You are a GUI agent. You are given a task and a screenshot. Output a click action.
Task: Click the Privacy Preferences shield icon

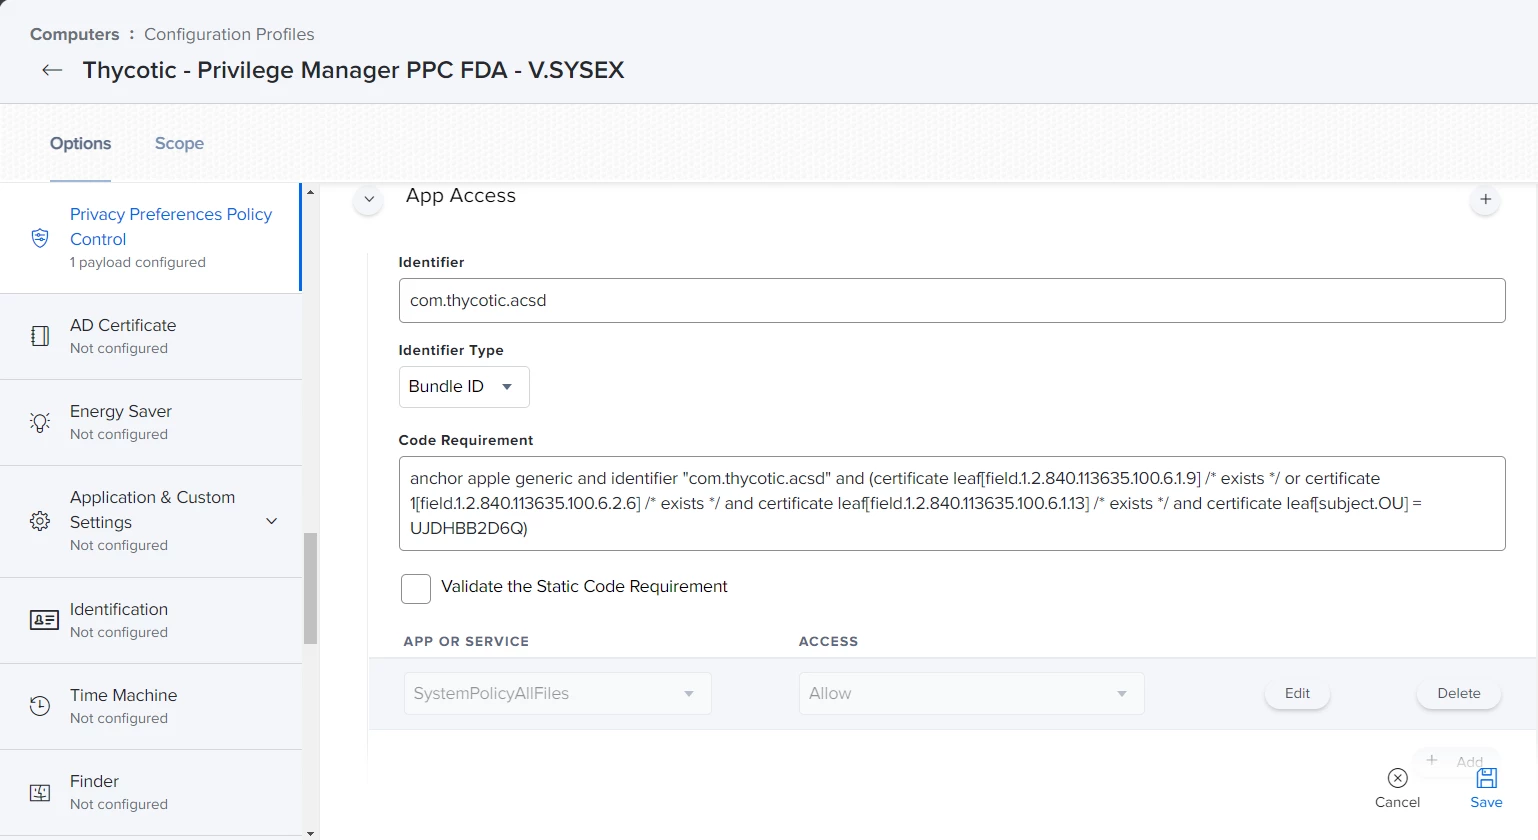click(x=40, y=237)
